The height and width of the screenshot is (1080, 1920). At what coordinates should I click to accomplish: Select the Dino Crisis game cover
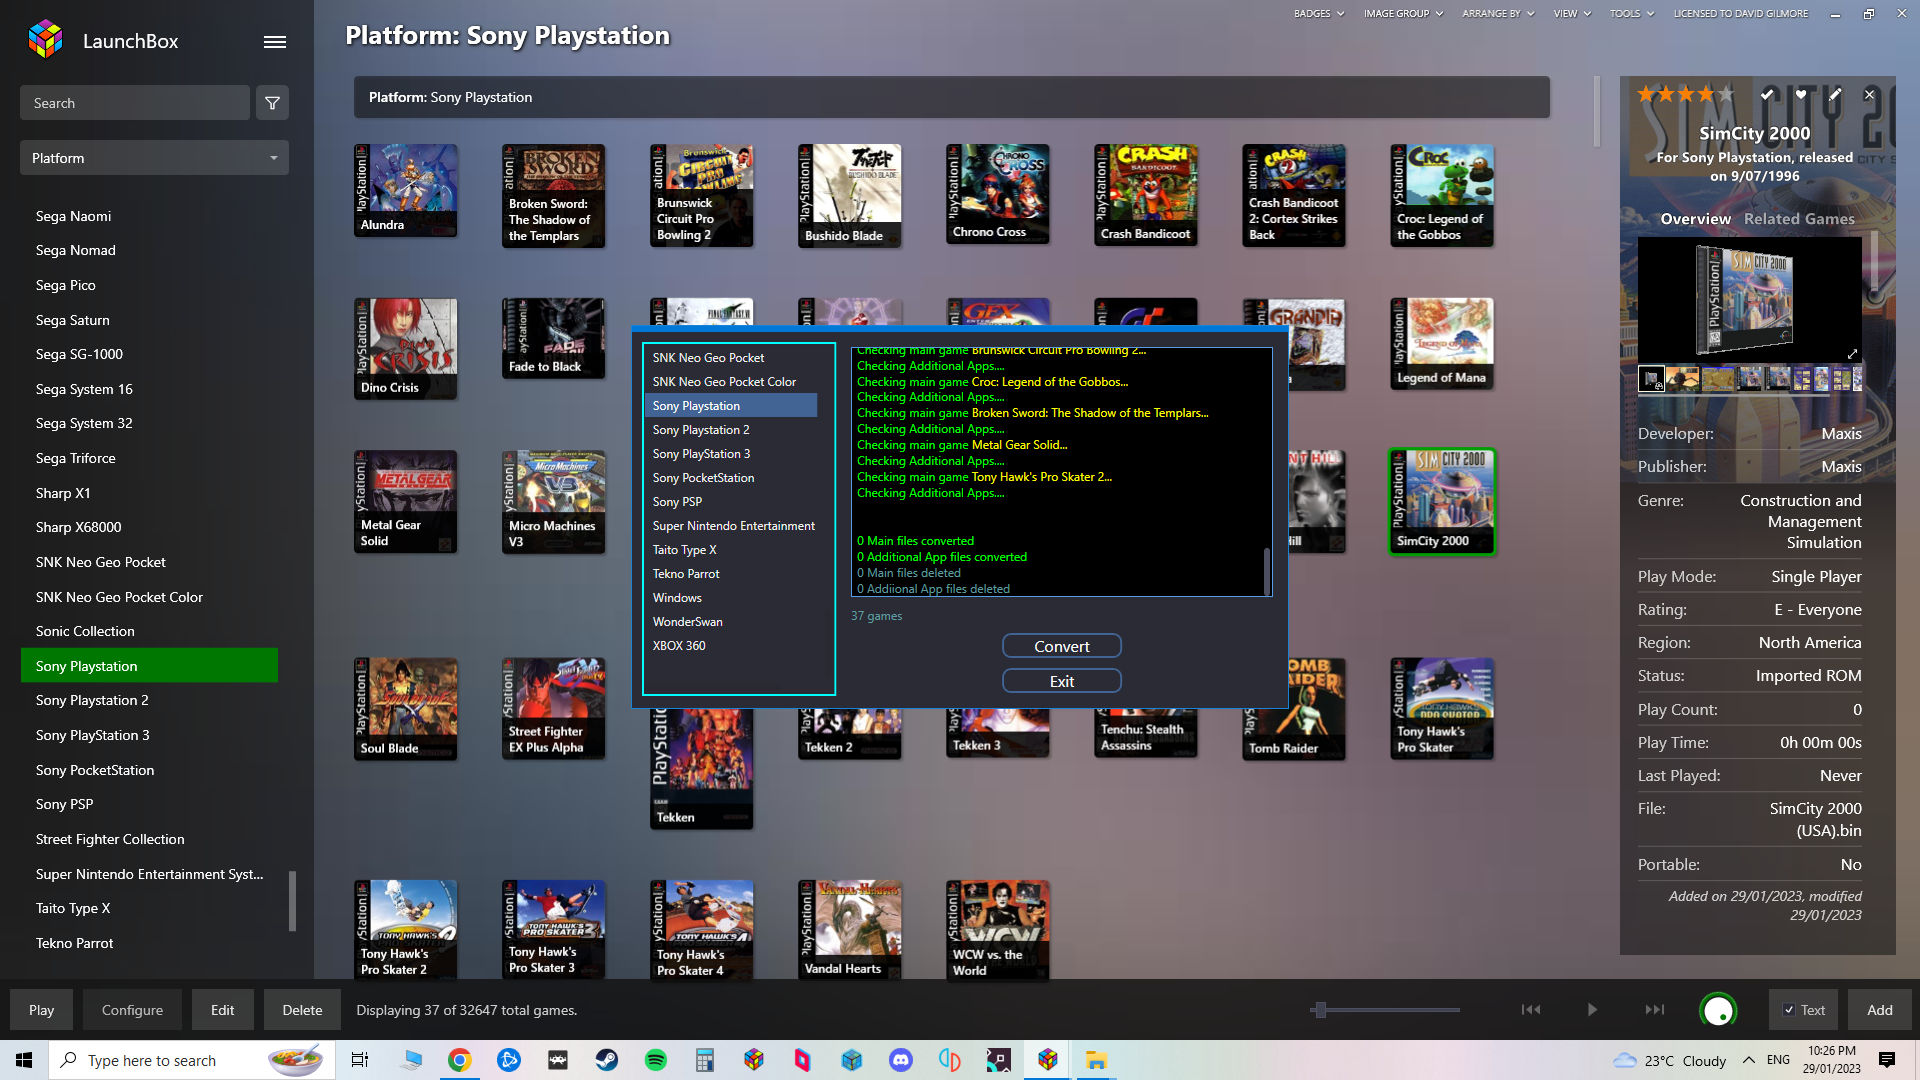tap(405, 348)
